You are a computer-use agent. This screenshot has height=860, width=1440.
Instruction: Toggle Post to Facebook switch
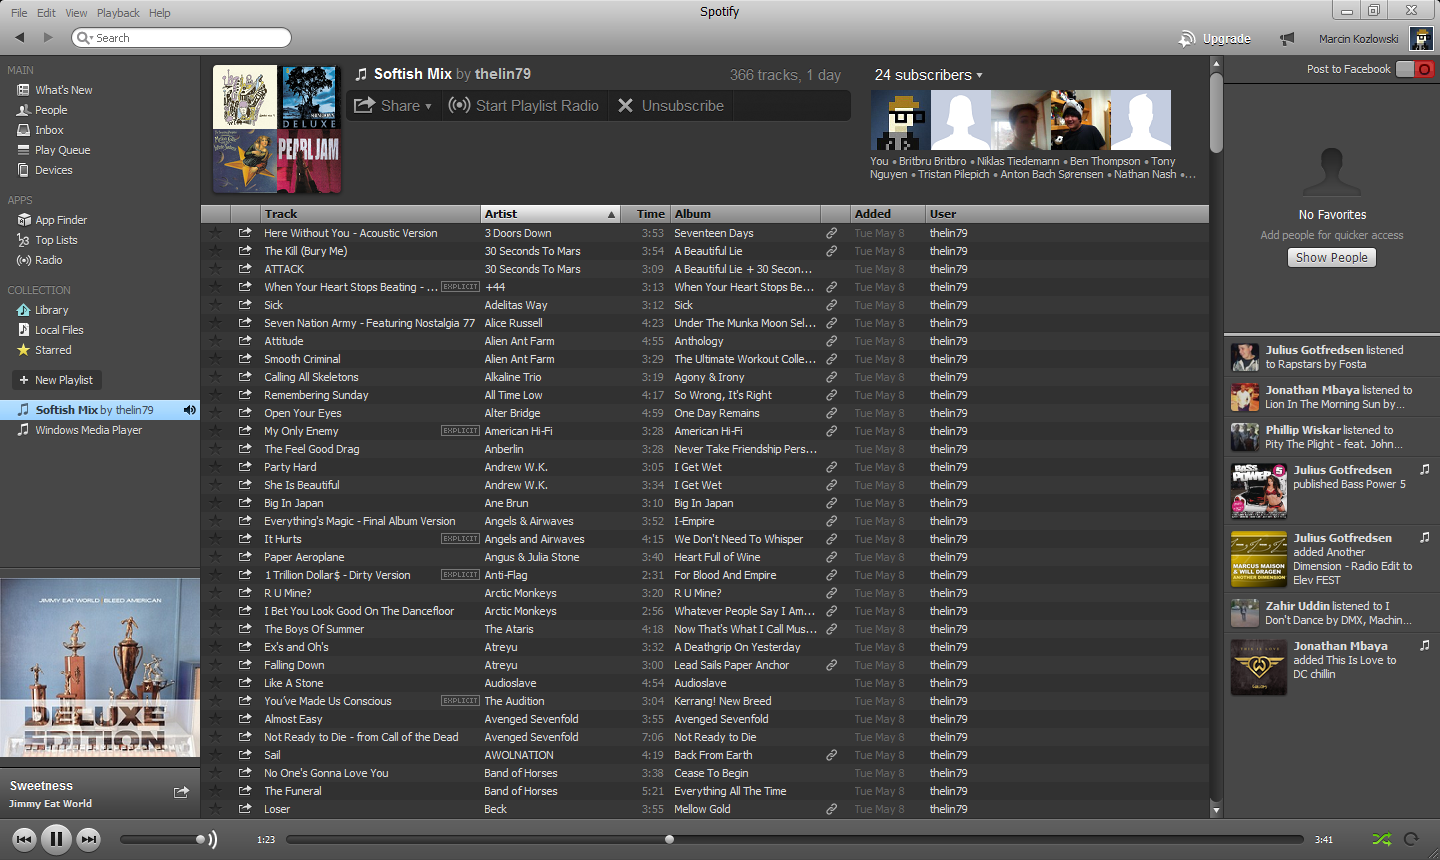click(1415, 69)
